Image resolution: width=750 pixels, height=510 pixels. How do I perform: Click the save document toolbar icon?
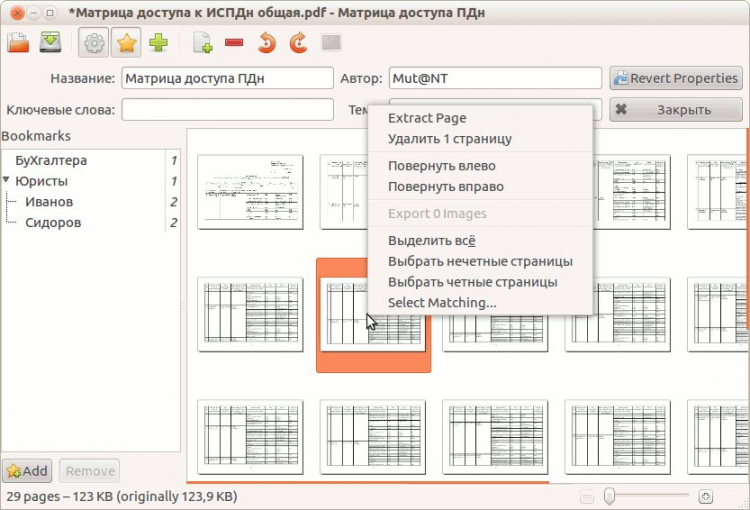[50, 42]
